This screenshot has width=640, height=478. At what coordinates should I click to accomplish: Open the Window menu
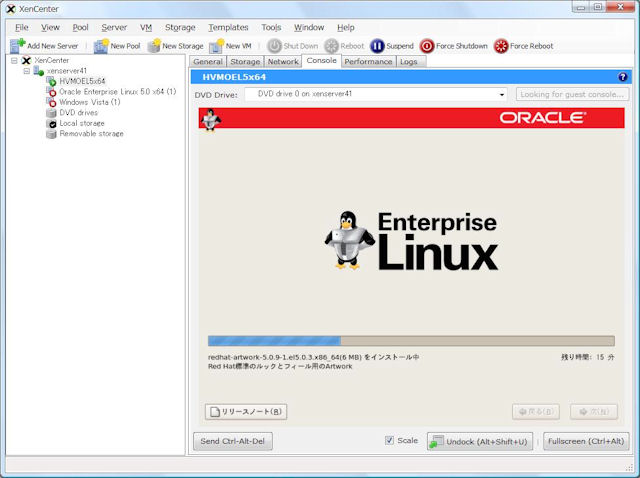tap(309, 27)
